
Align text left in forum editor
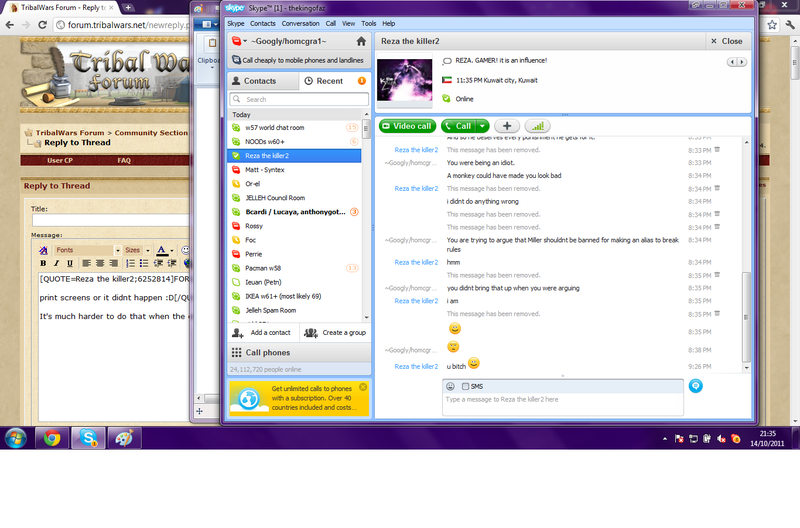86,263
